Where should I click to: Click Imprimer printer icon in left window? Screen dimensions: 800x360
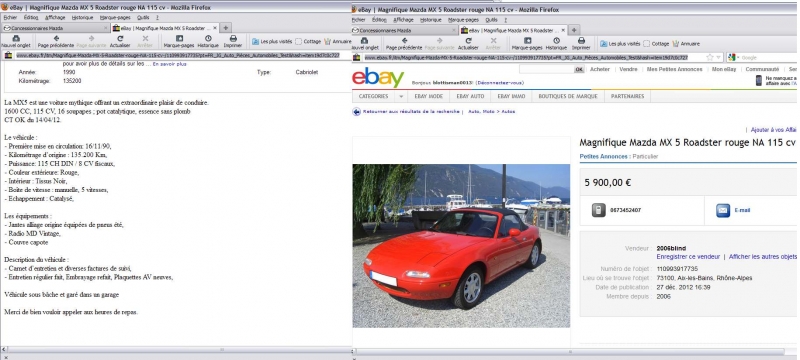point(233,38)
